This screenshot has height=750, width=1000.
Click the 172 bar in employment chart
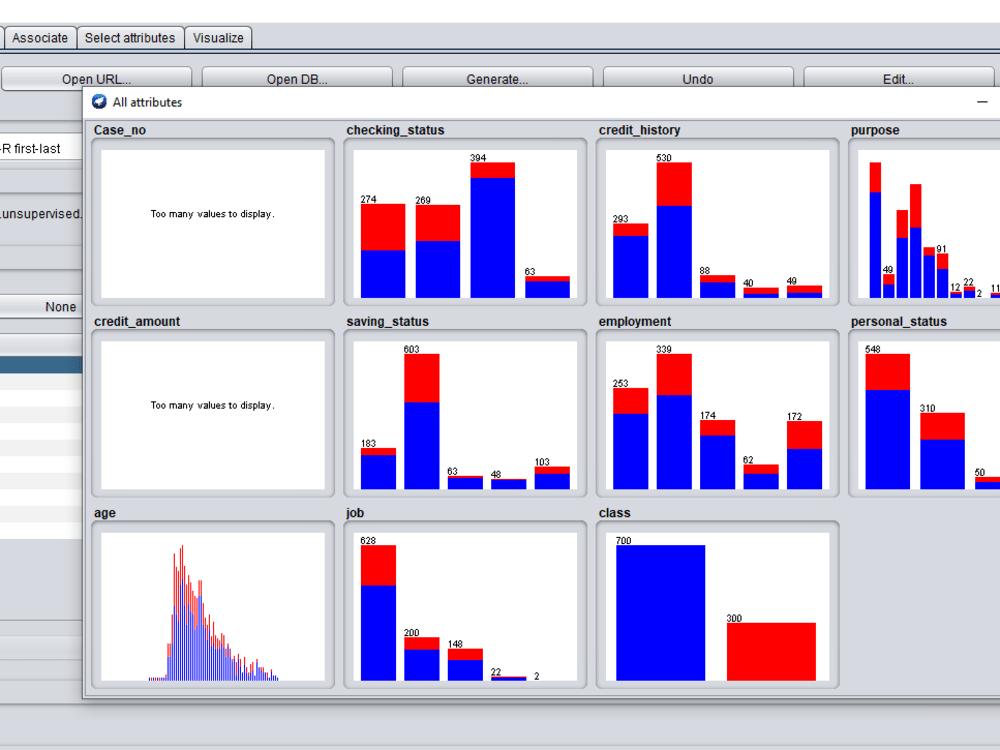(x=804, y=455)
